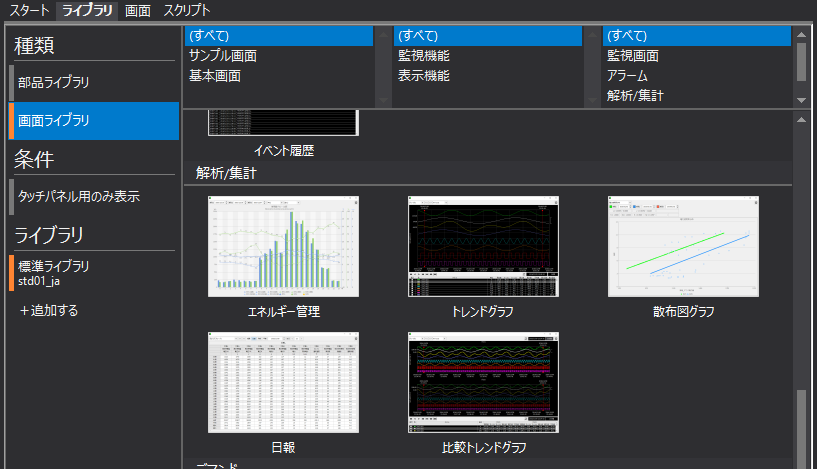Toggle タッチパネル用のみ表示 condition
Viewport: 817px width, 469px height.
94,196
